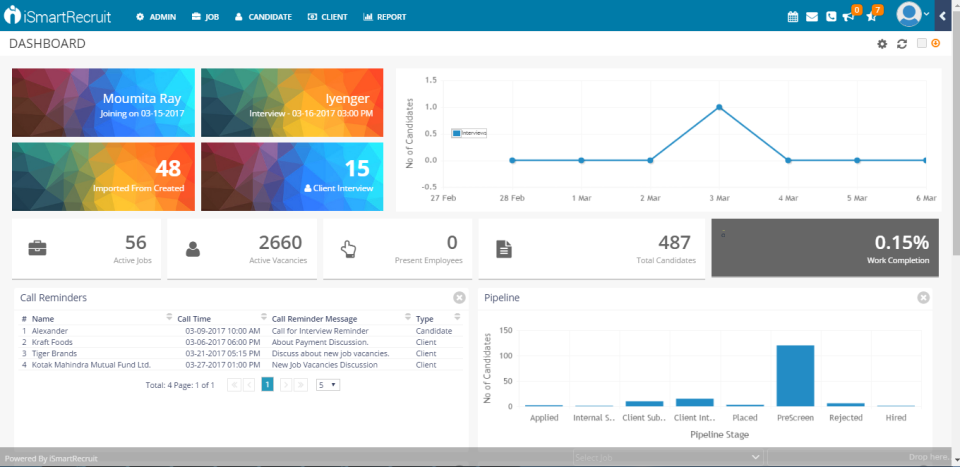The height and width of the screenshot is (467, 960).
Task: Click the phone call icon in header
Action: pyautogui.click(x=831, y=17)
